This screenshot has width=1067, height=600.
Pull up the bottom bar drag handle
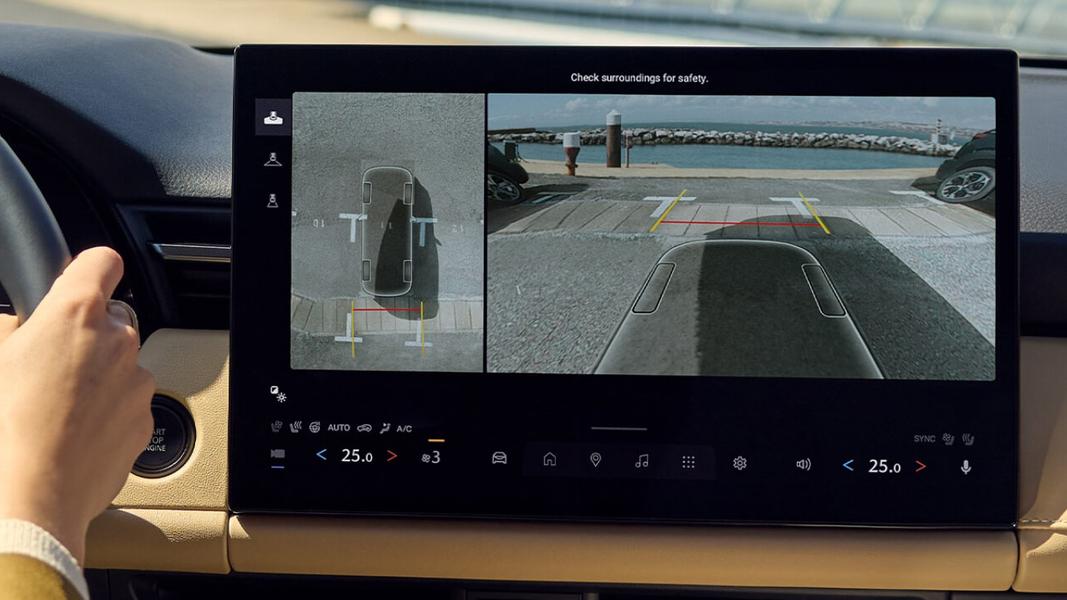(619, 429)
